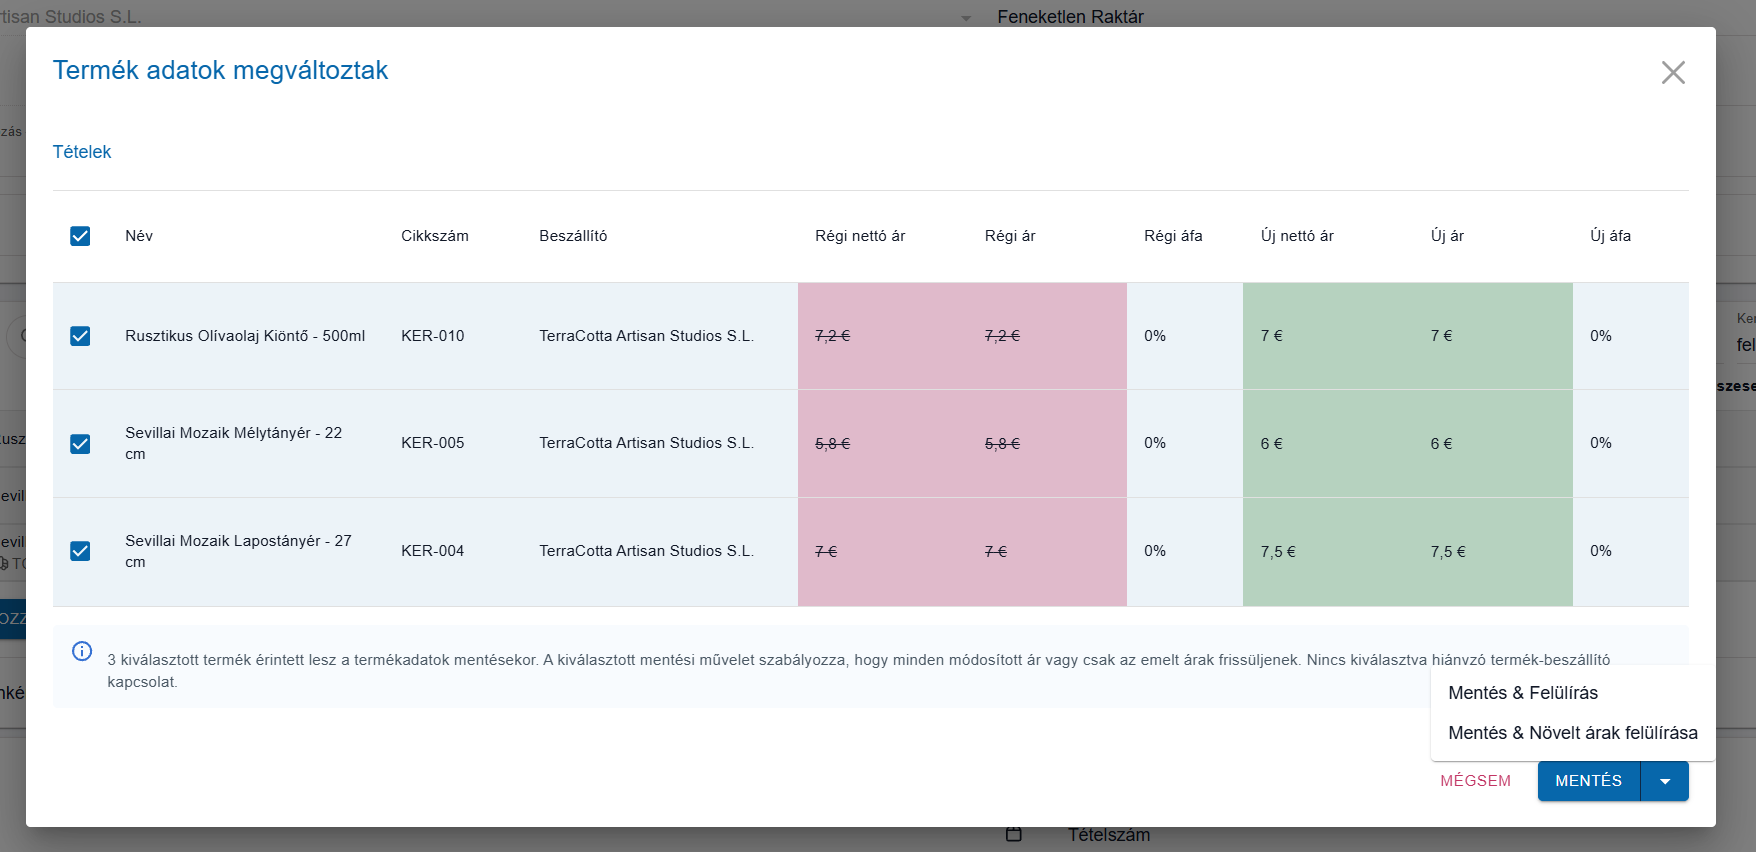Open the Mentés split-button dropdown arrow
Image resolution: width=1756 pixels, height=852 pixels.
tap(1665, 781)
